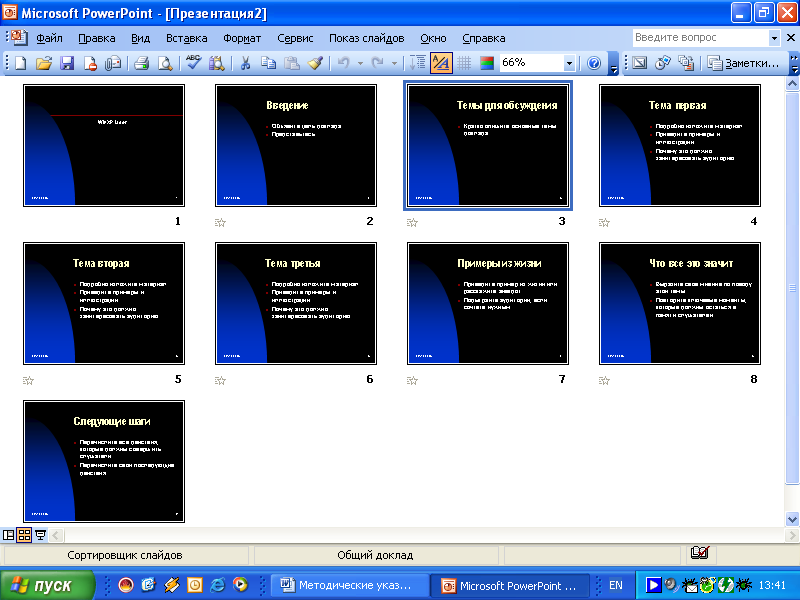Select the Что все это значит slide
The width and height of the screenshot is (800, 600).
680,304
